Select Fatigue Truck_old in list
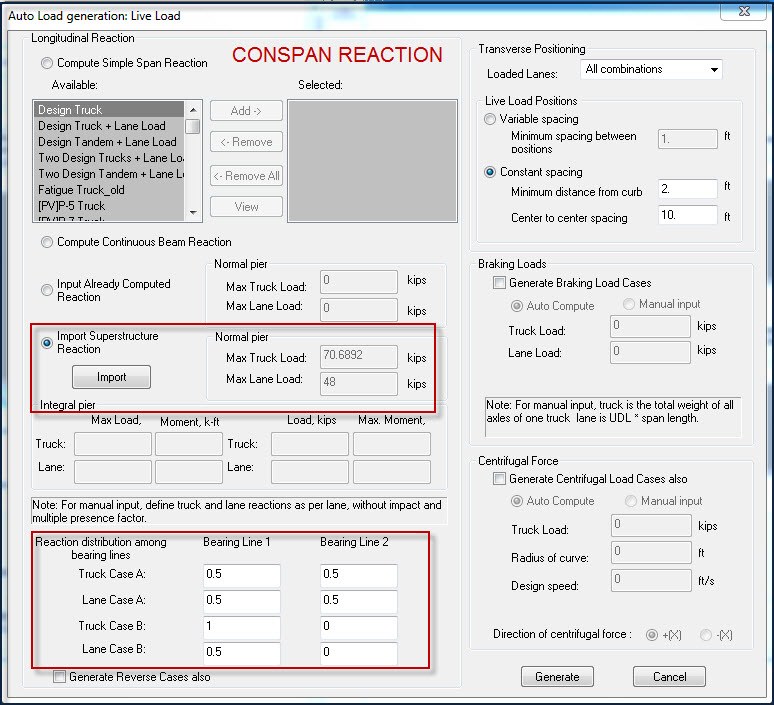The height and width of the screenshot is (705, 774). point(109,190)
